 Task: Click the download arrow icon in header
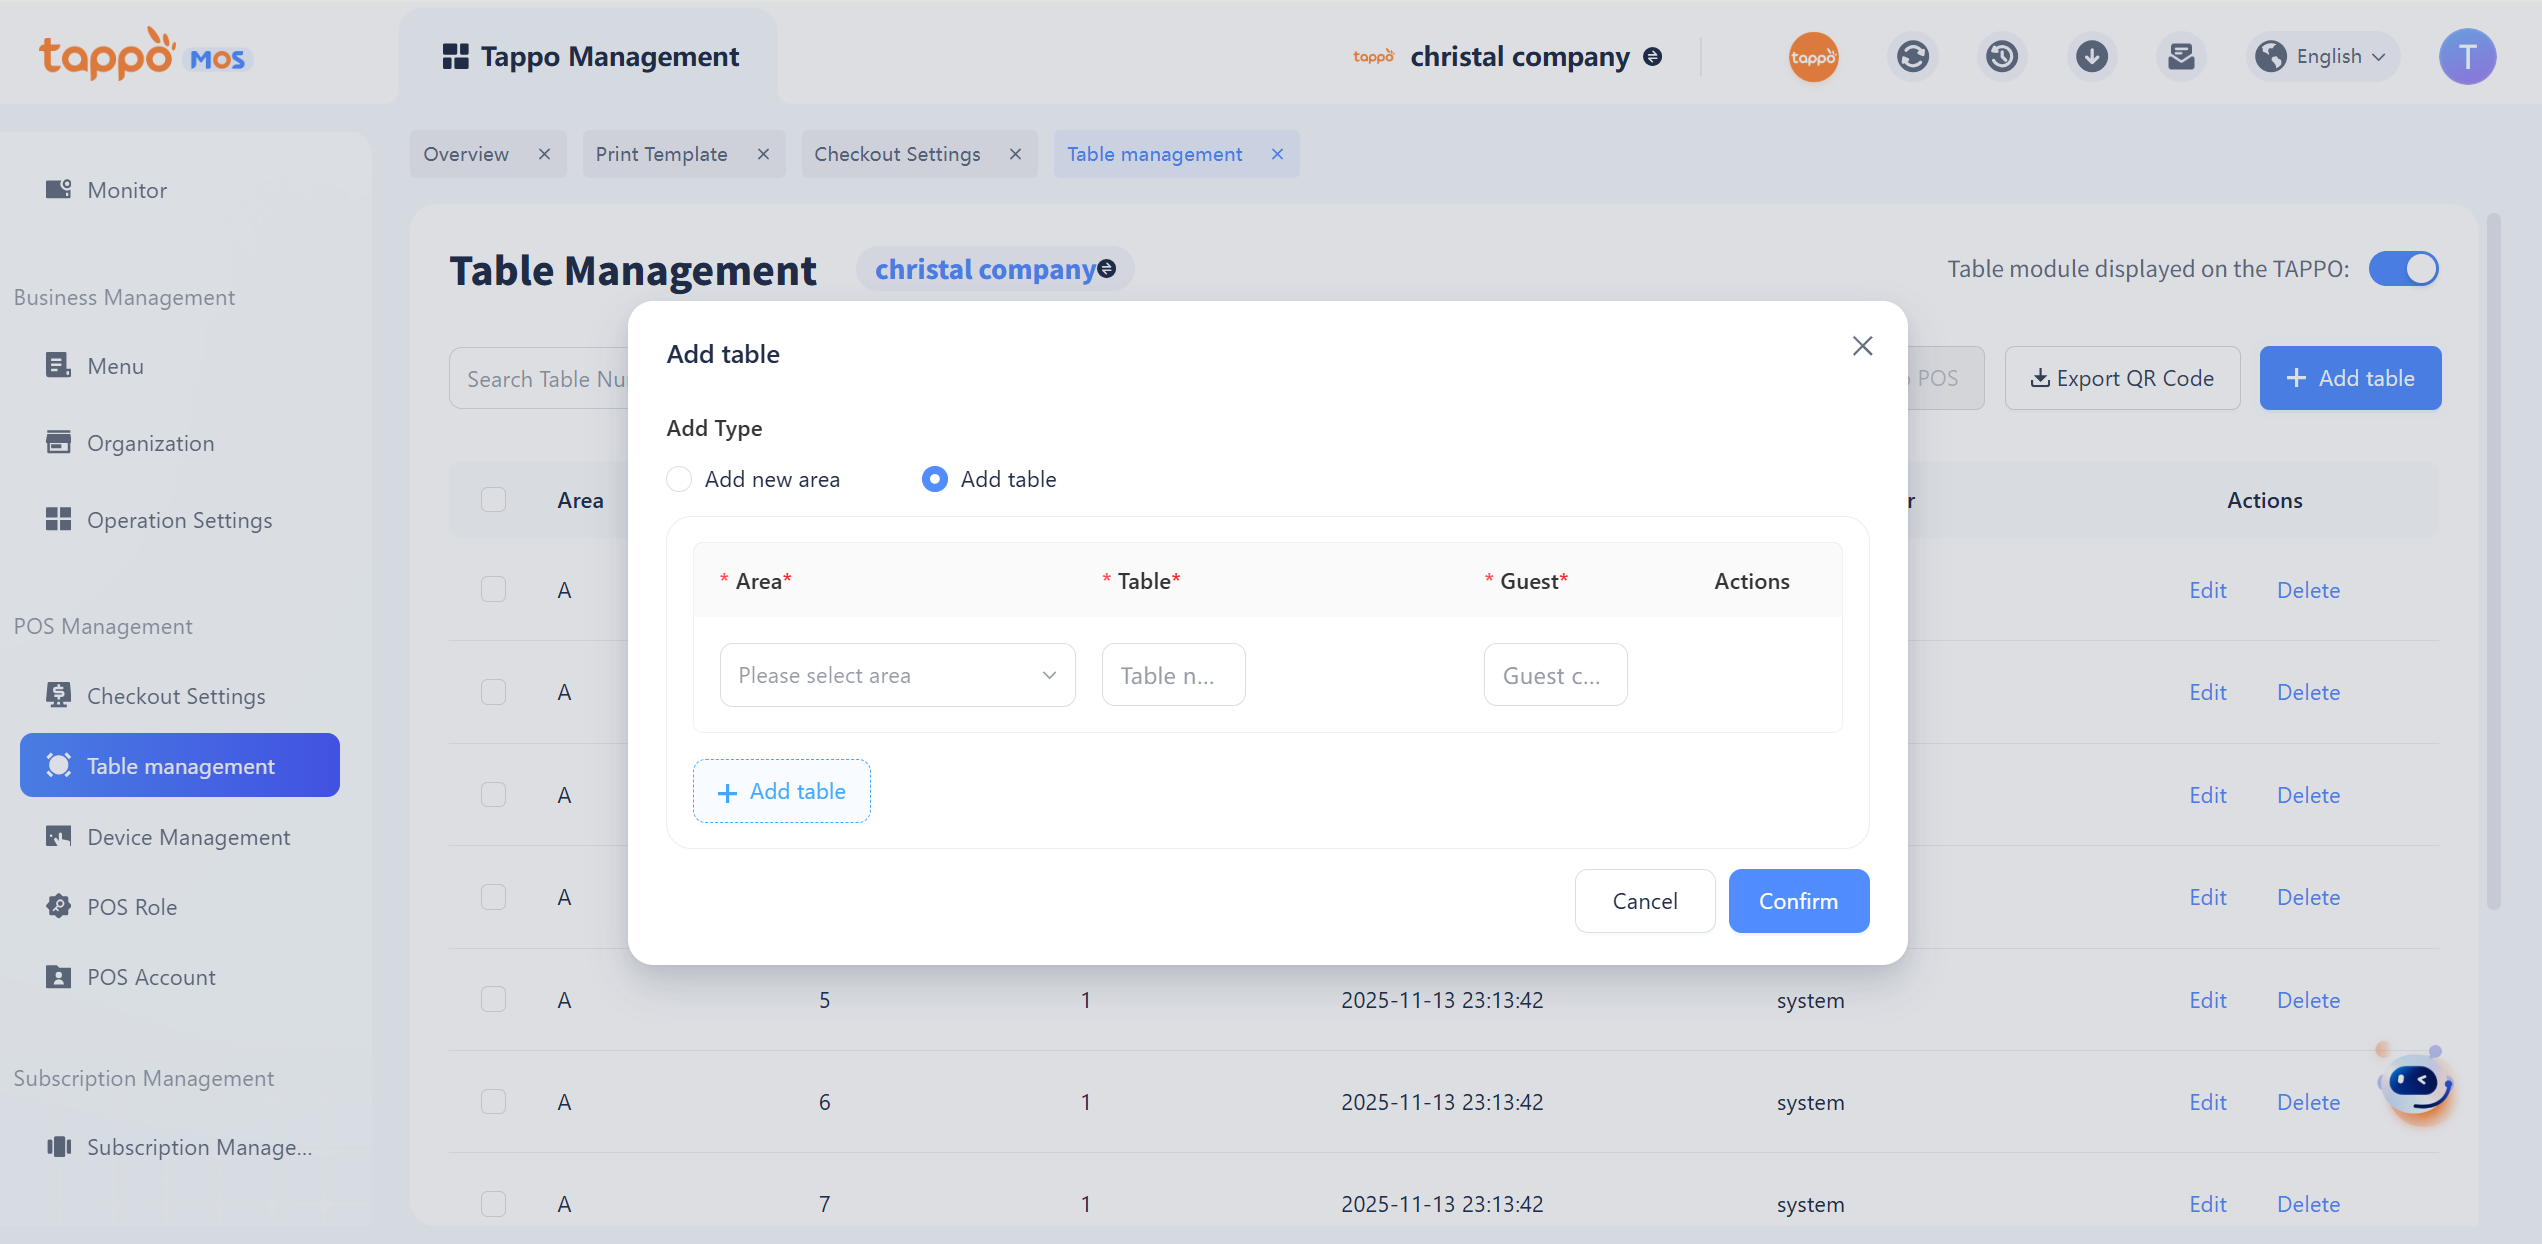pos(2091,56)
